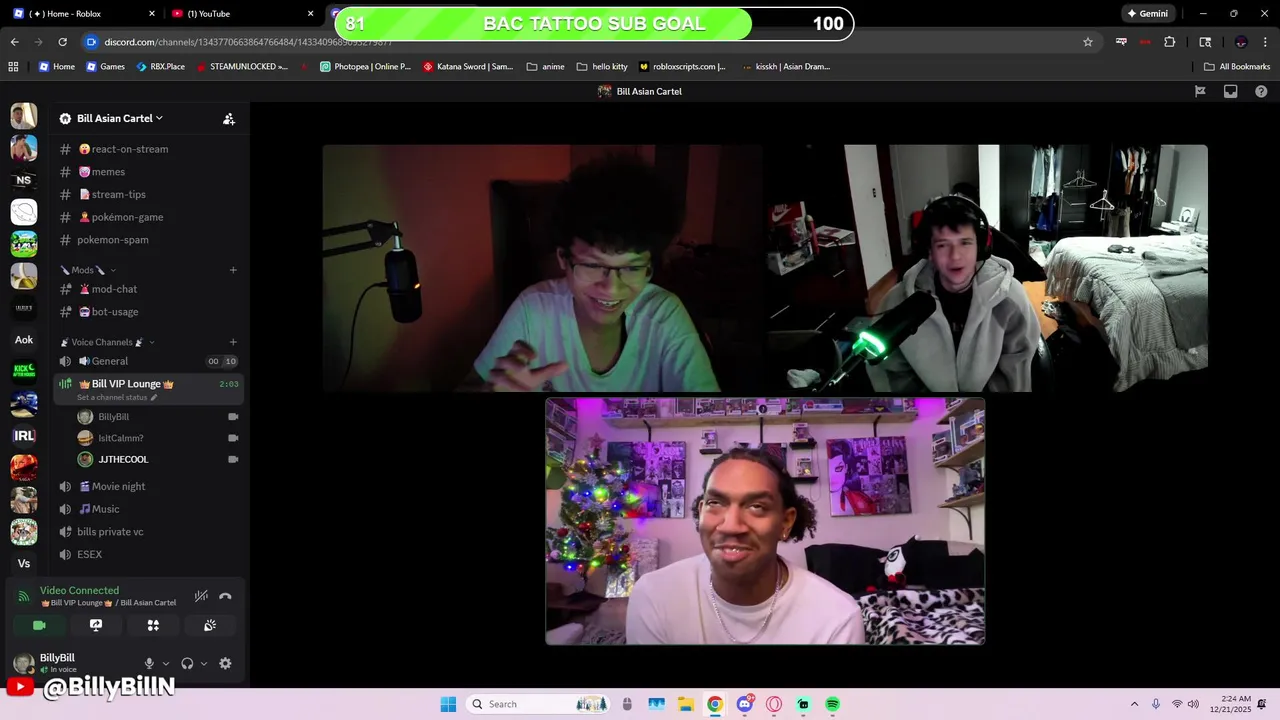Open Discord User Settings gear
Screen dimensions: 1280x720
[x=225, y=663]
